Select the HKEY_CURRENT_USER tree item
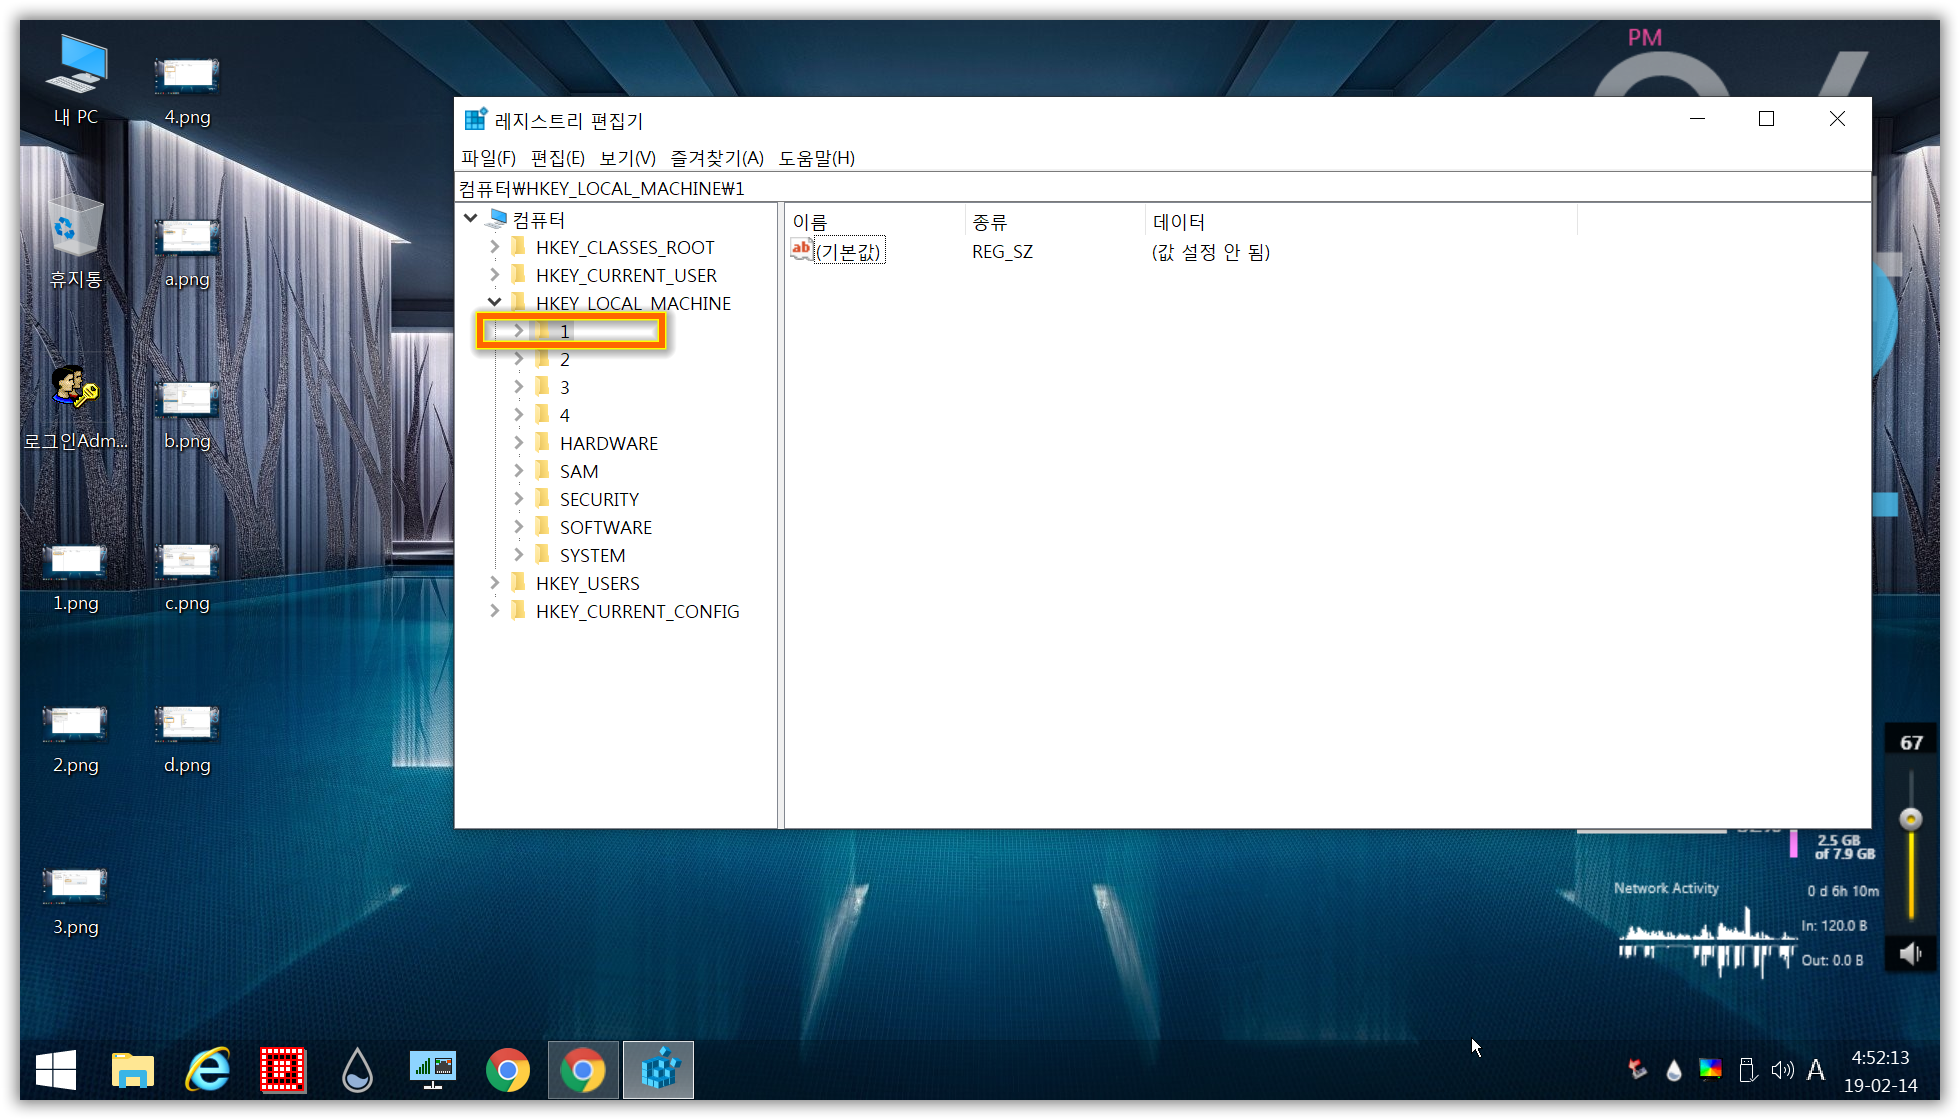The width and height of the screenshot is (1960, 1120). coord(626,275)
